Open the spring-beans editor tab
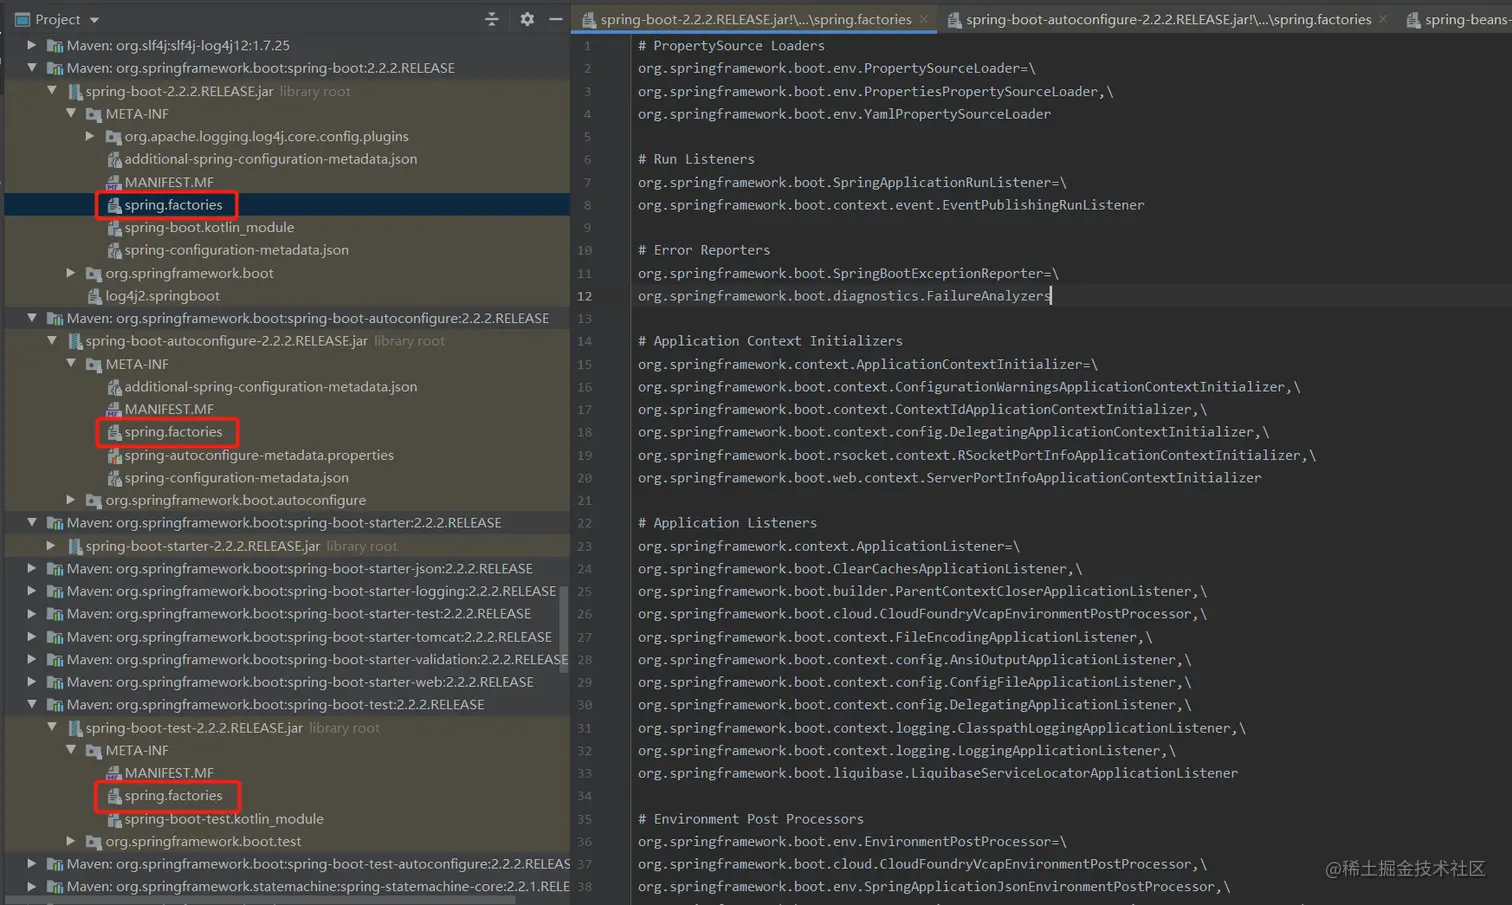The width and height of the screenshot is (1512, 905). [x=1458, y=19]
